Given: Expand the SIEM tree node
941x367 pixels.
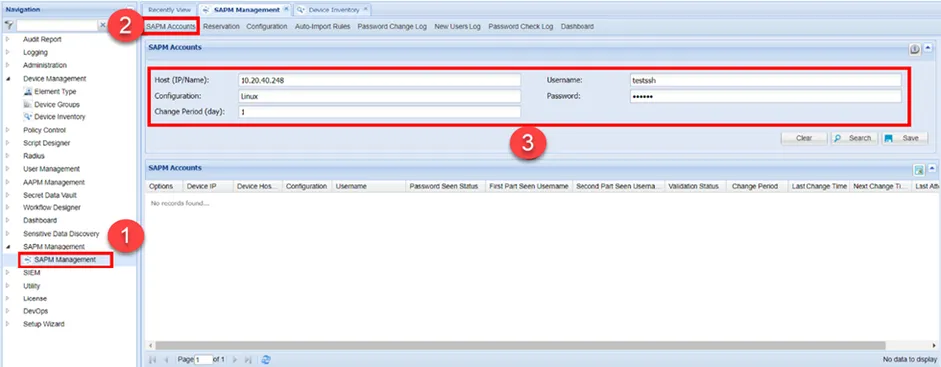Looking at the screenshot, I should coord(8,273).
